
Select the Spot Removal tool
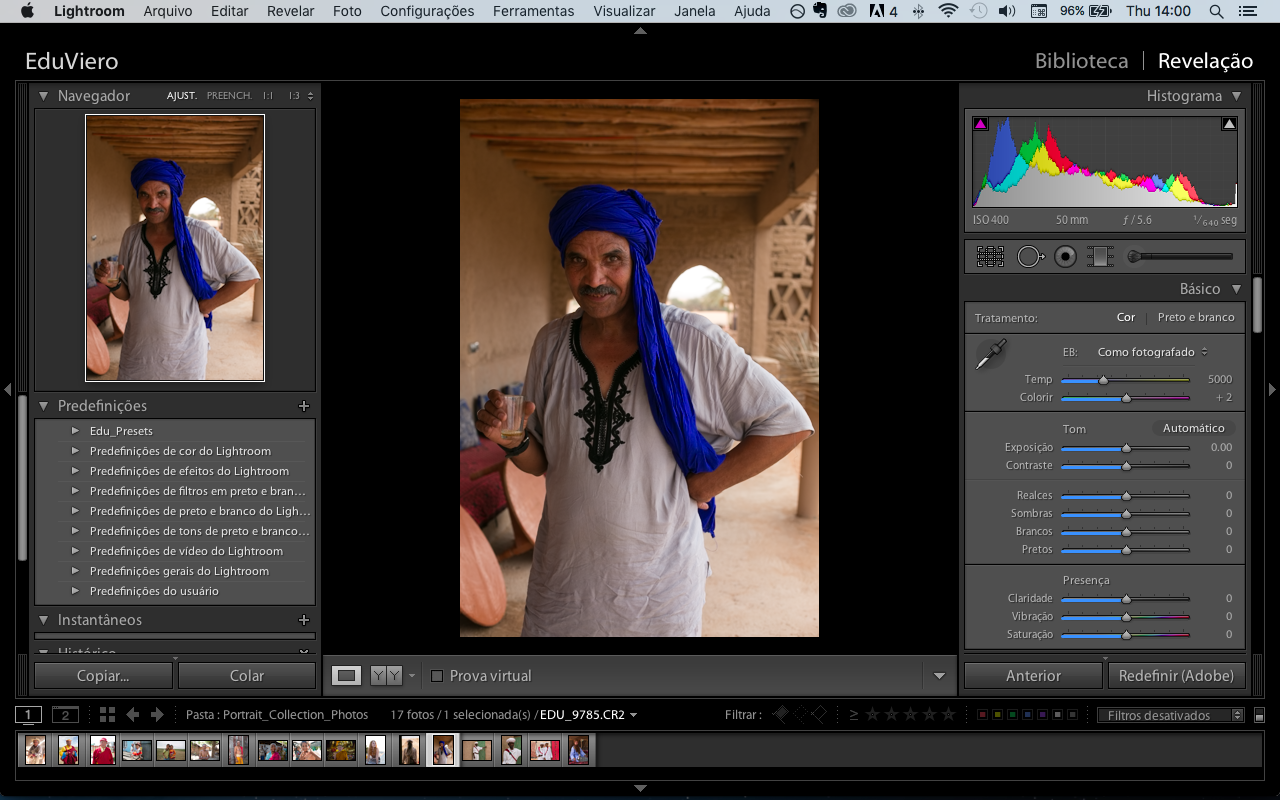click(x=1030, y=256)
